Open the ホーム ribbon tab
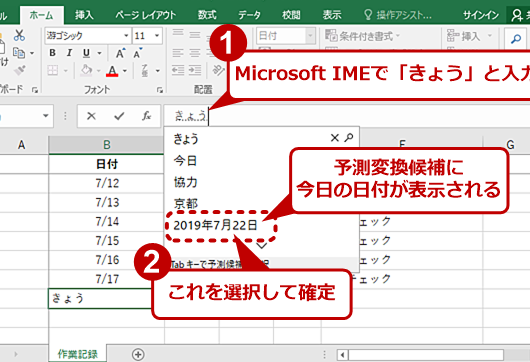530x362 pixels. pyautogui.click(x=42, y=15)
